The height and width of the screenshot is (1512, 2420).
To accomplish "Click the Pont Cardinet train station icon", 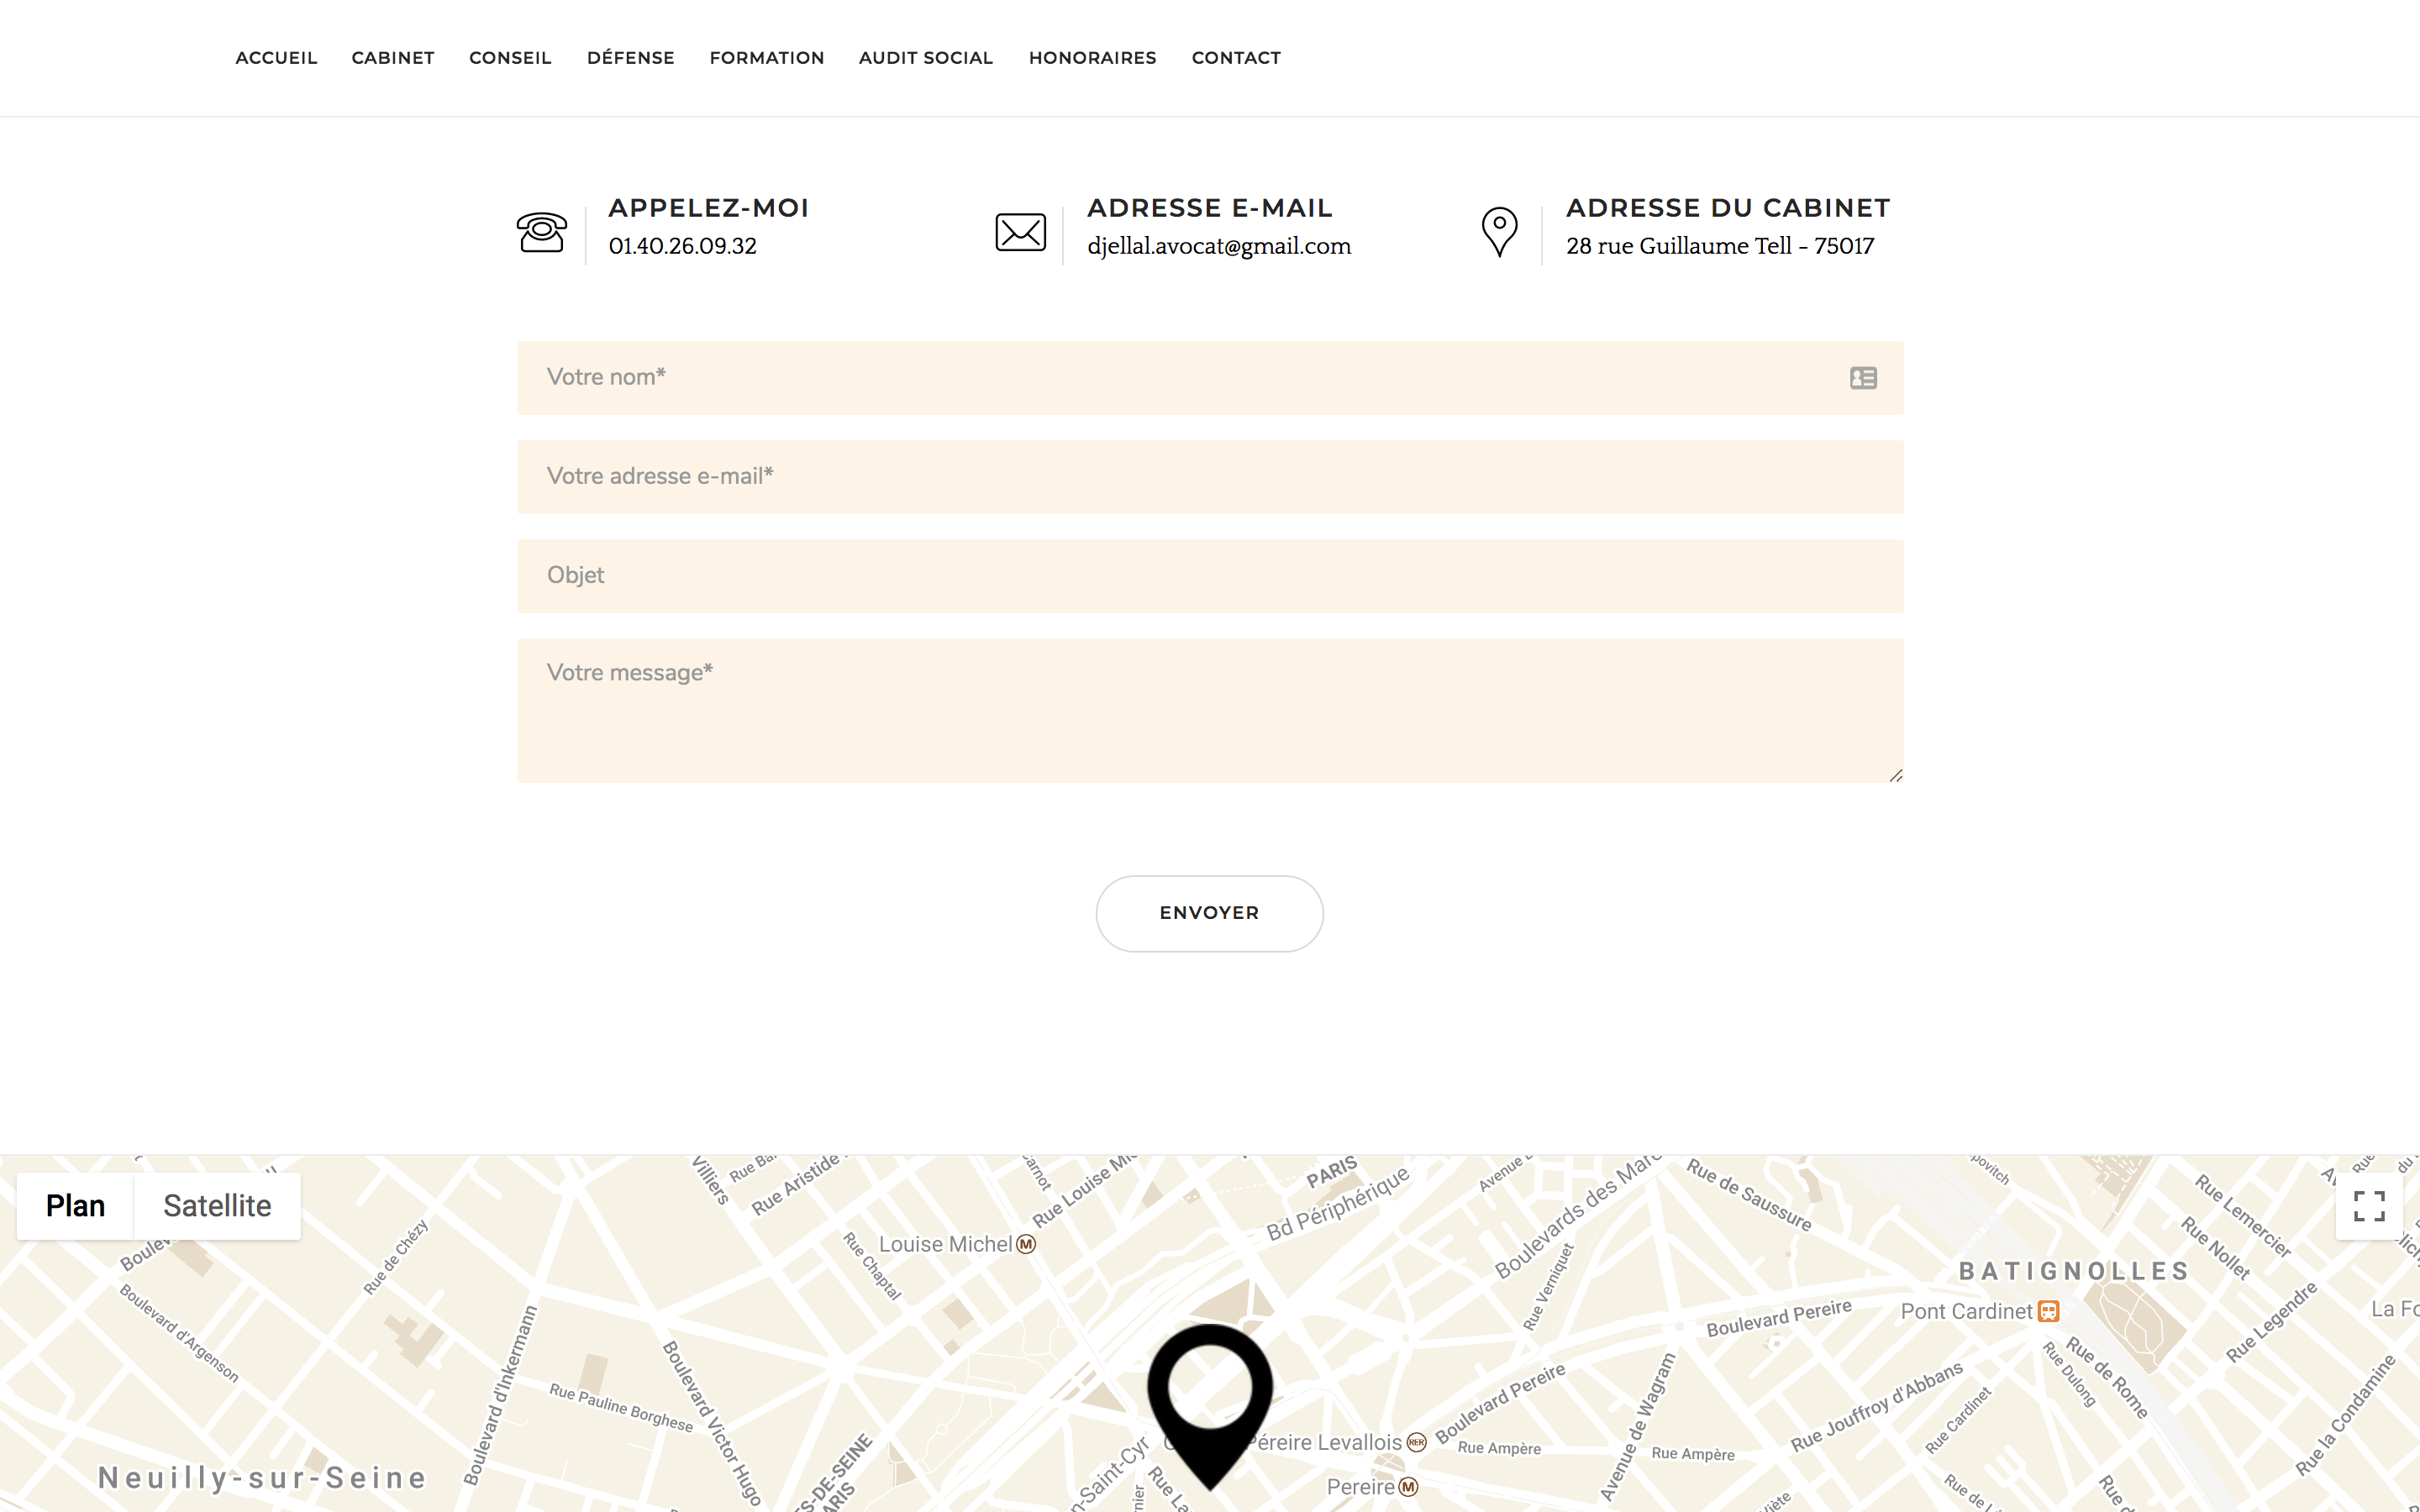I will [x=2048, y=1311].
